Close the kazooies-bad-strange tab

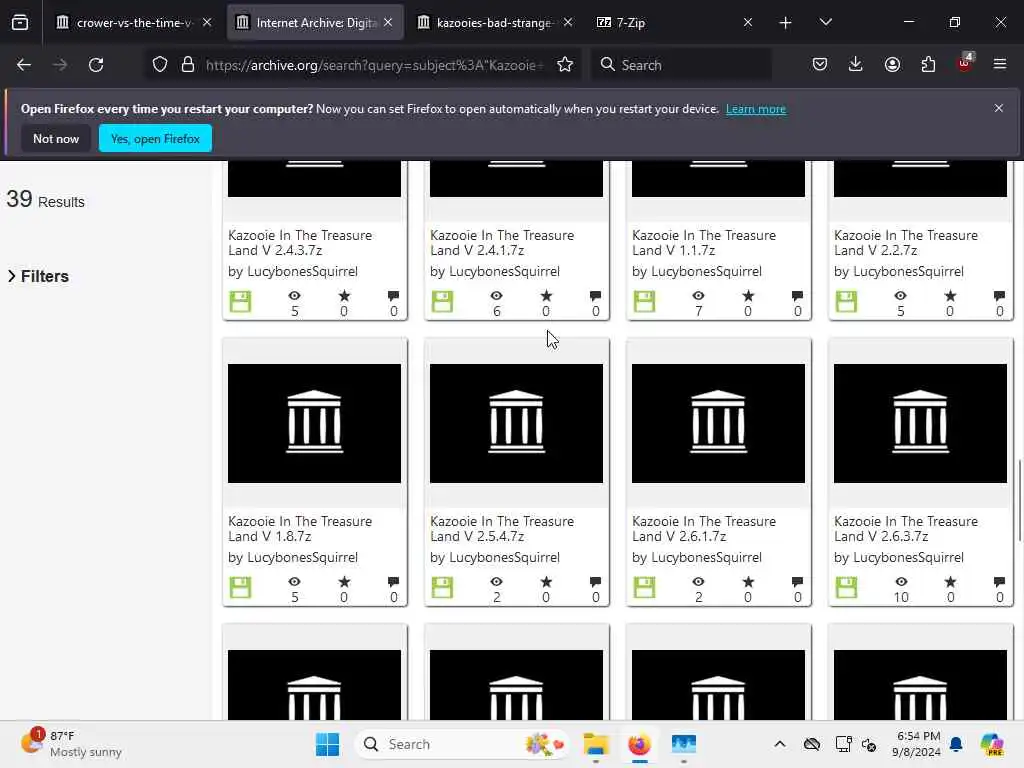tap(568, 22)
